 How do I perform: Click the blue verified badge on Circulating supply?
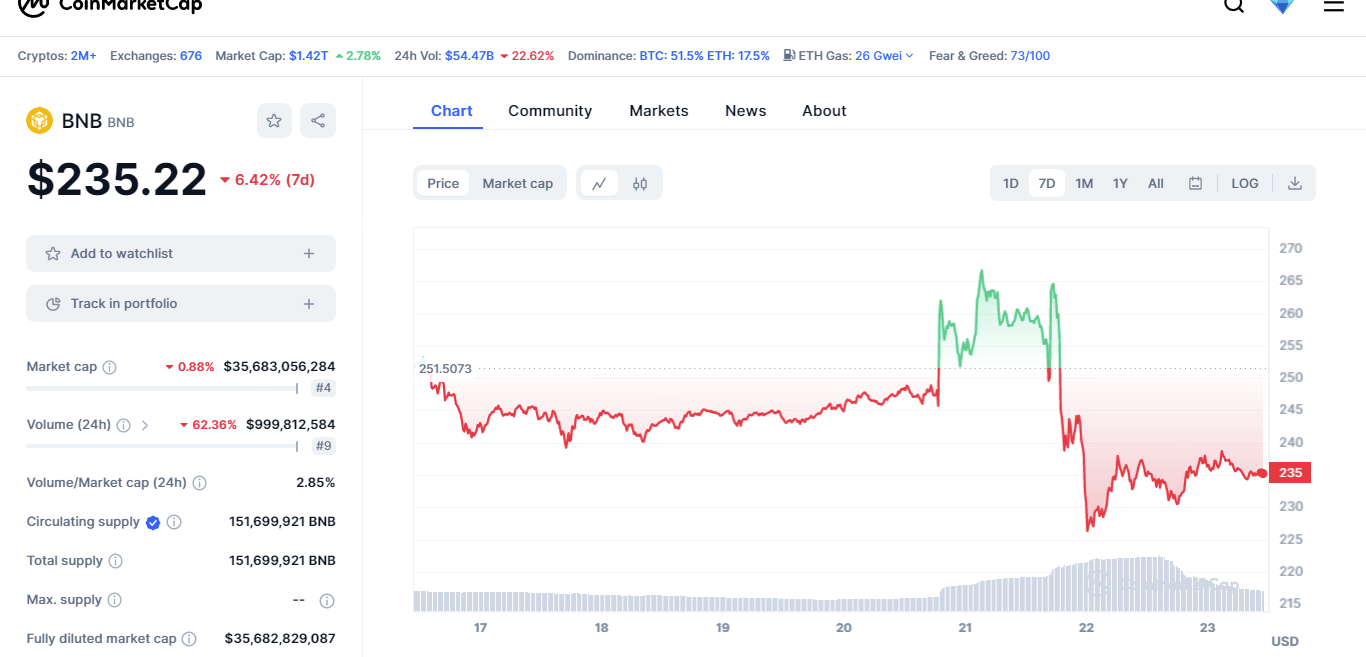153,522
